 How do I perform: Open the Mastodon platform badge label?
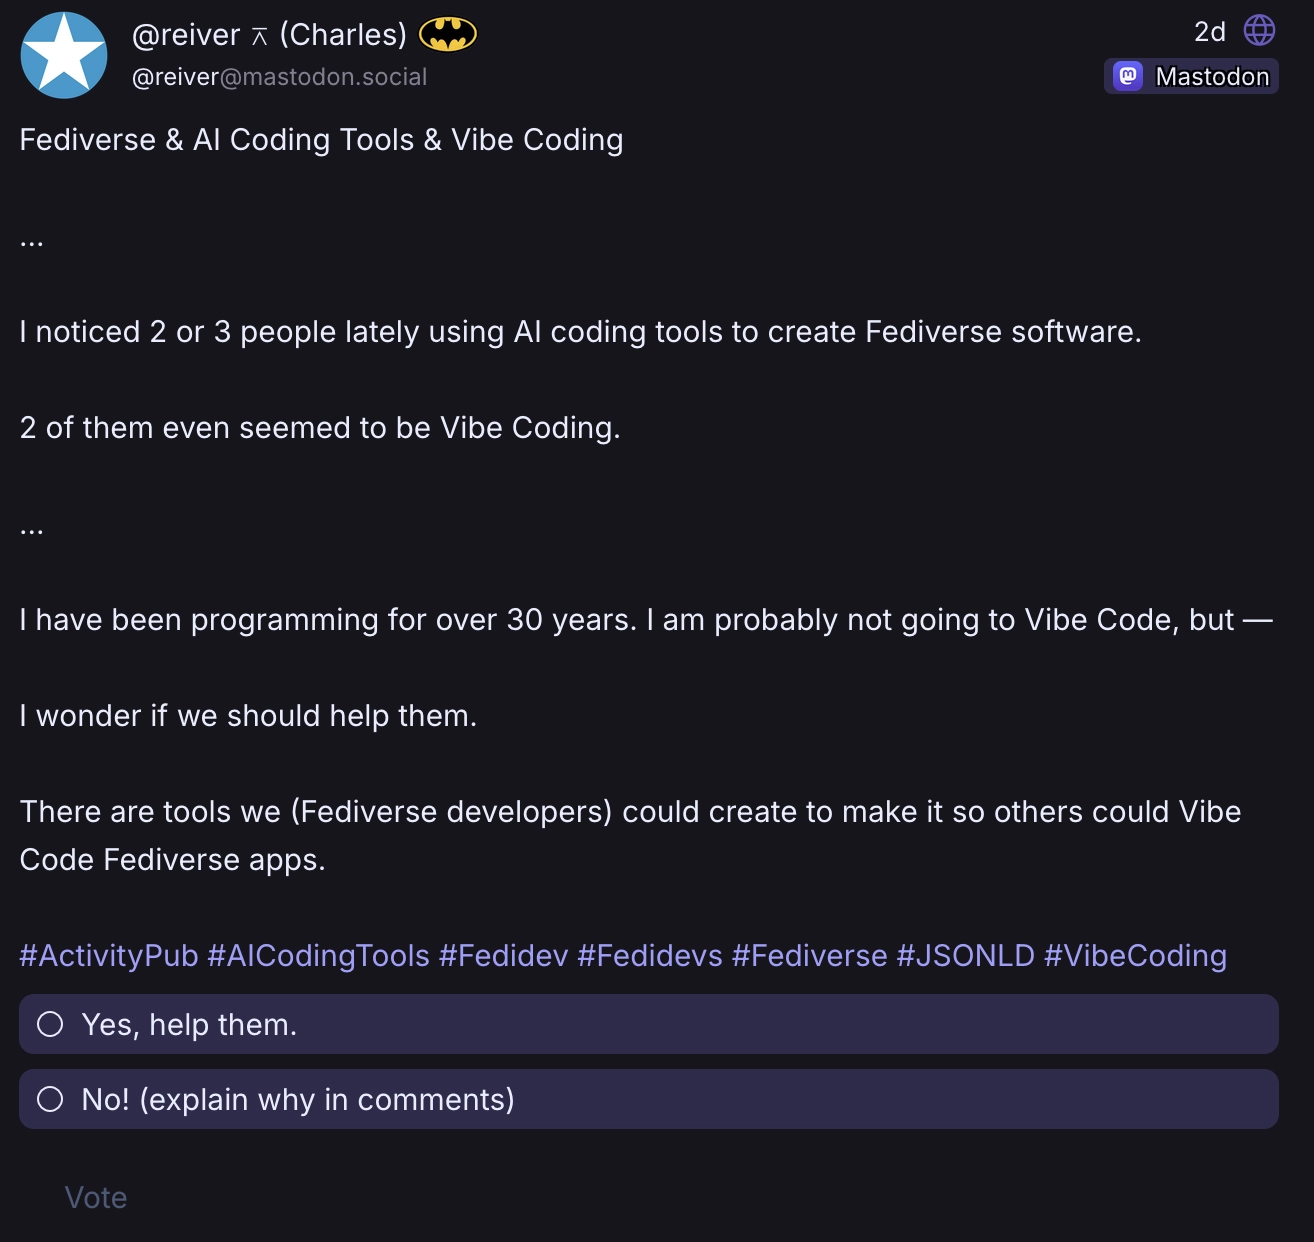tap(1211, 76)
